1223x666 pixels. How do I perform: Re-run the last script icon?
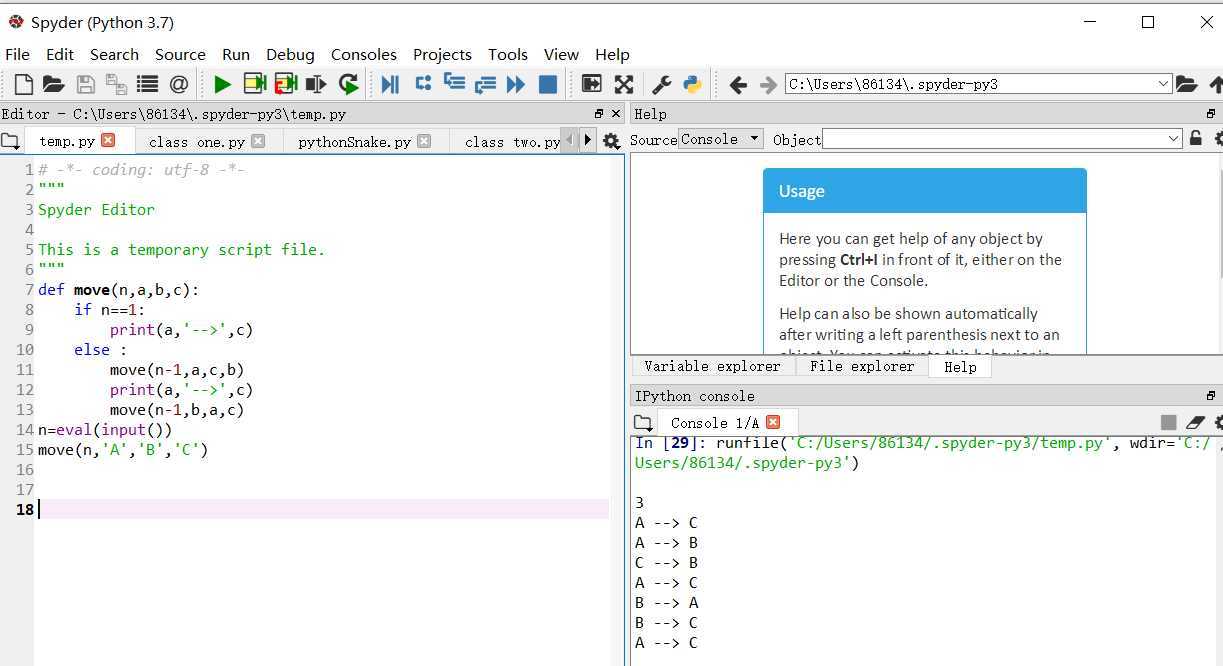348,85
